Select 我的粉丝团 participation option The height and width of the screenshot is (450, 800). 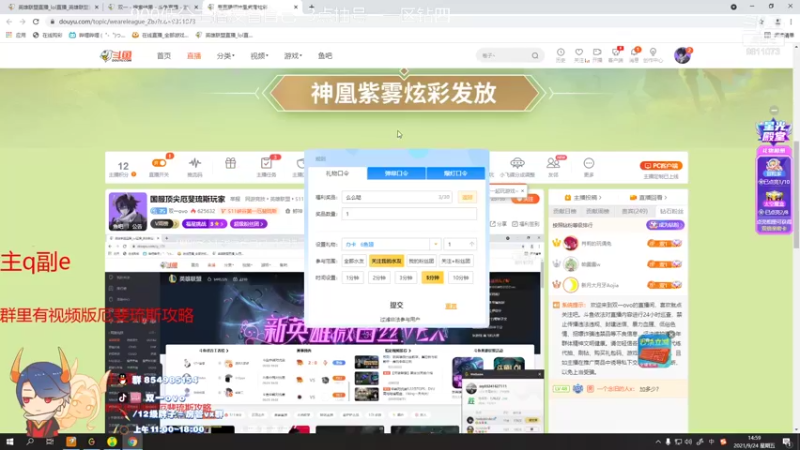coord(421,261)
